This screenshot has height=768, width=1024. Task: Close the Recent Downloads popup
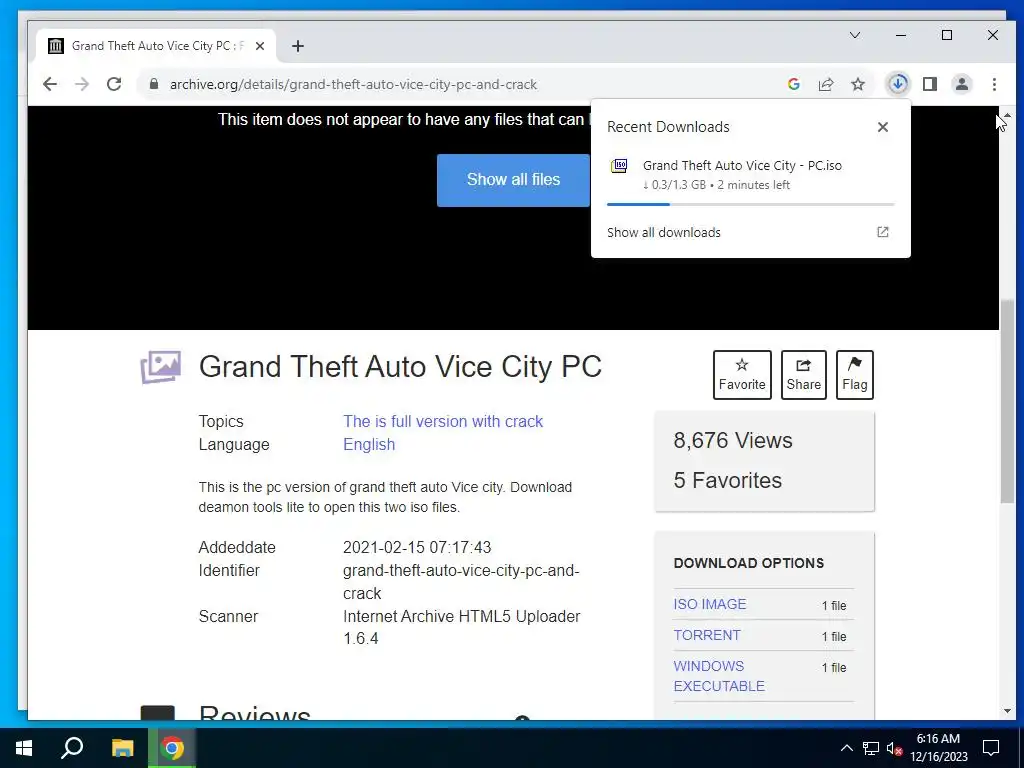pyautogui.click(x=883, y=127)
